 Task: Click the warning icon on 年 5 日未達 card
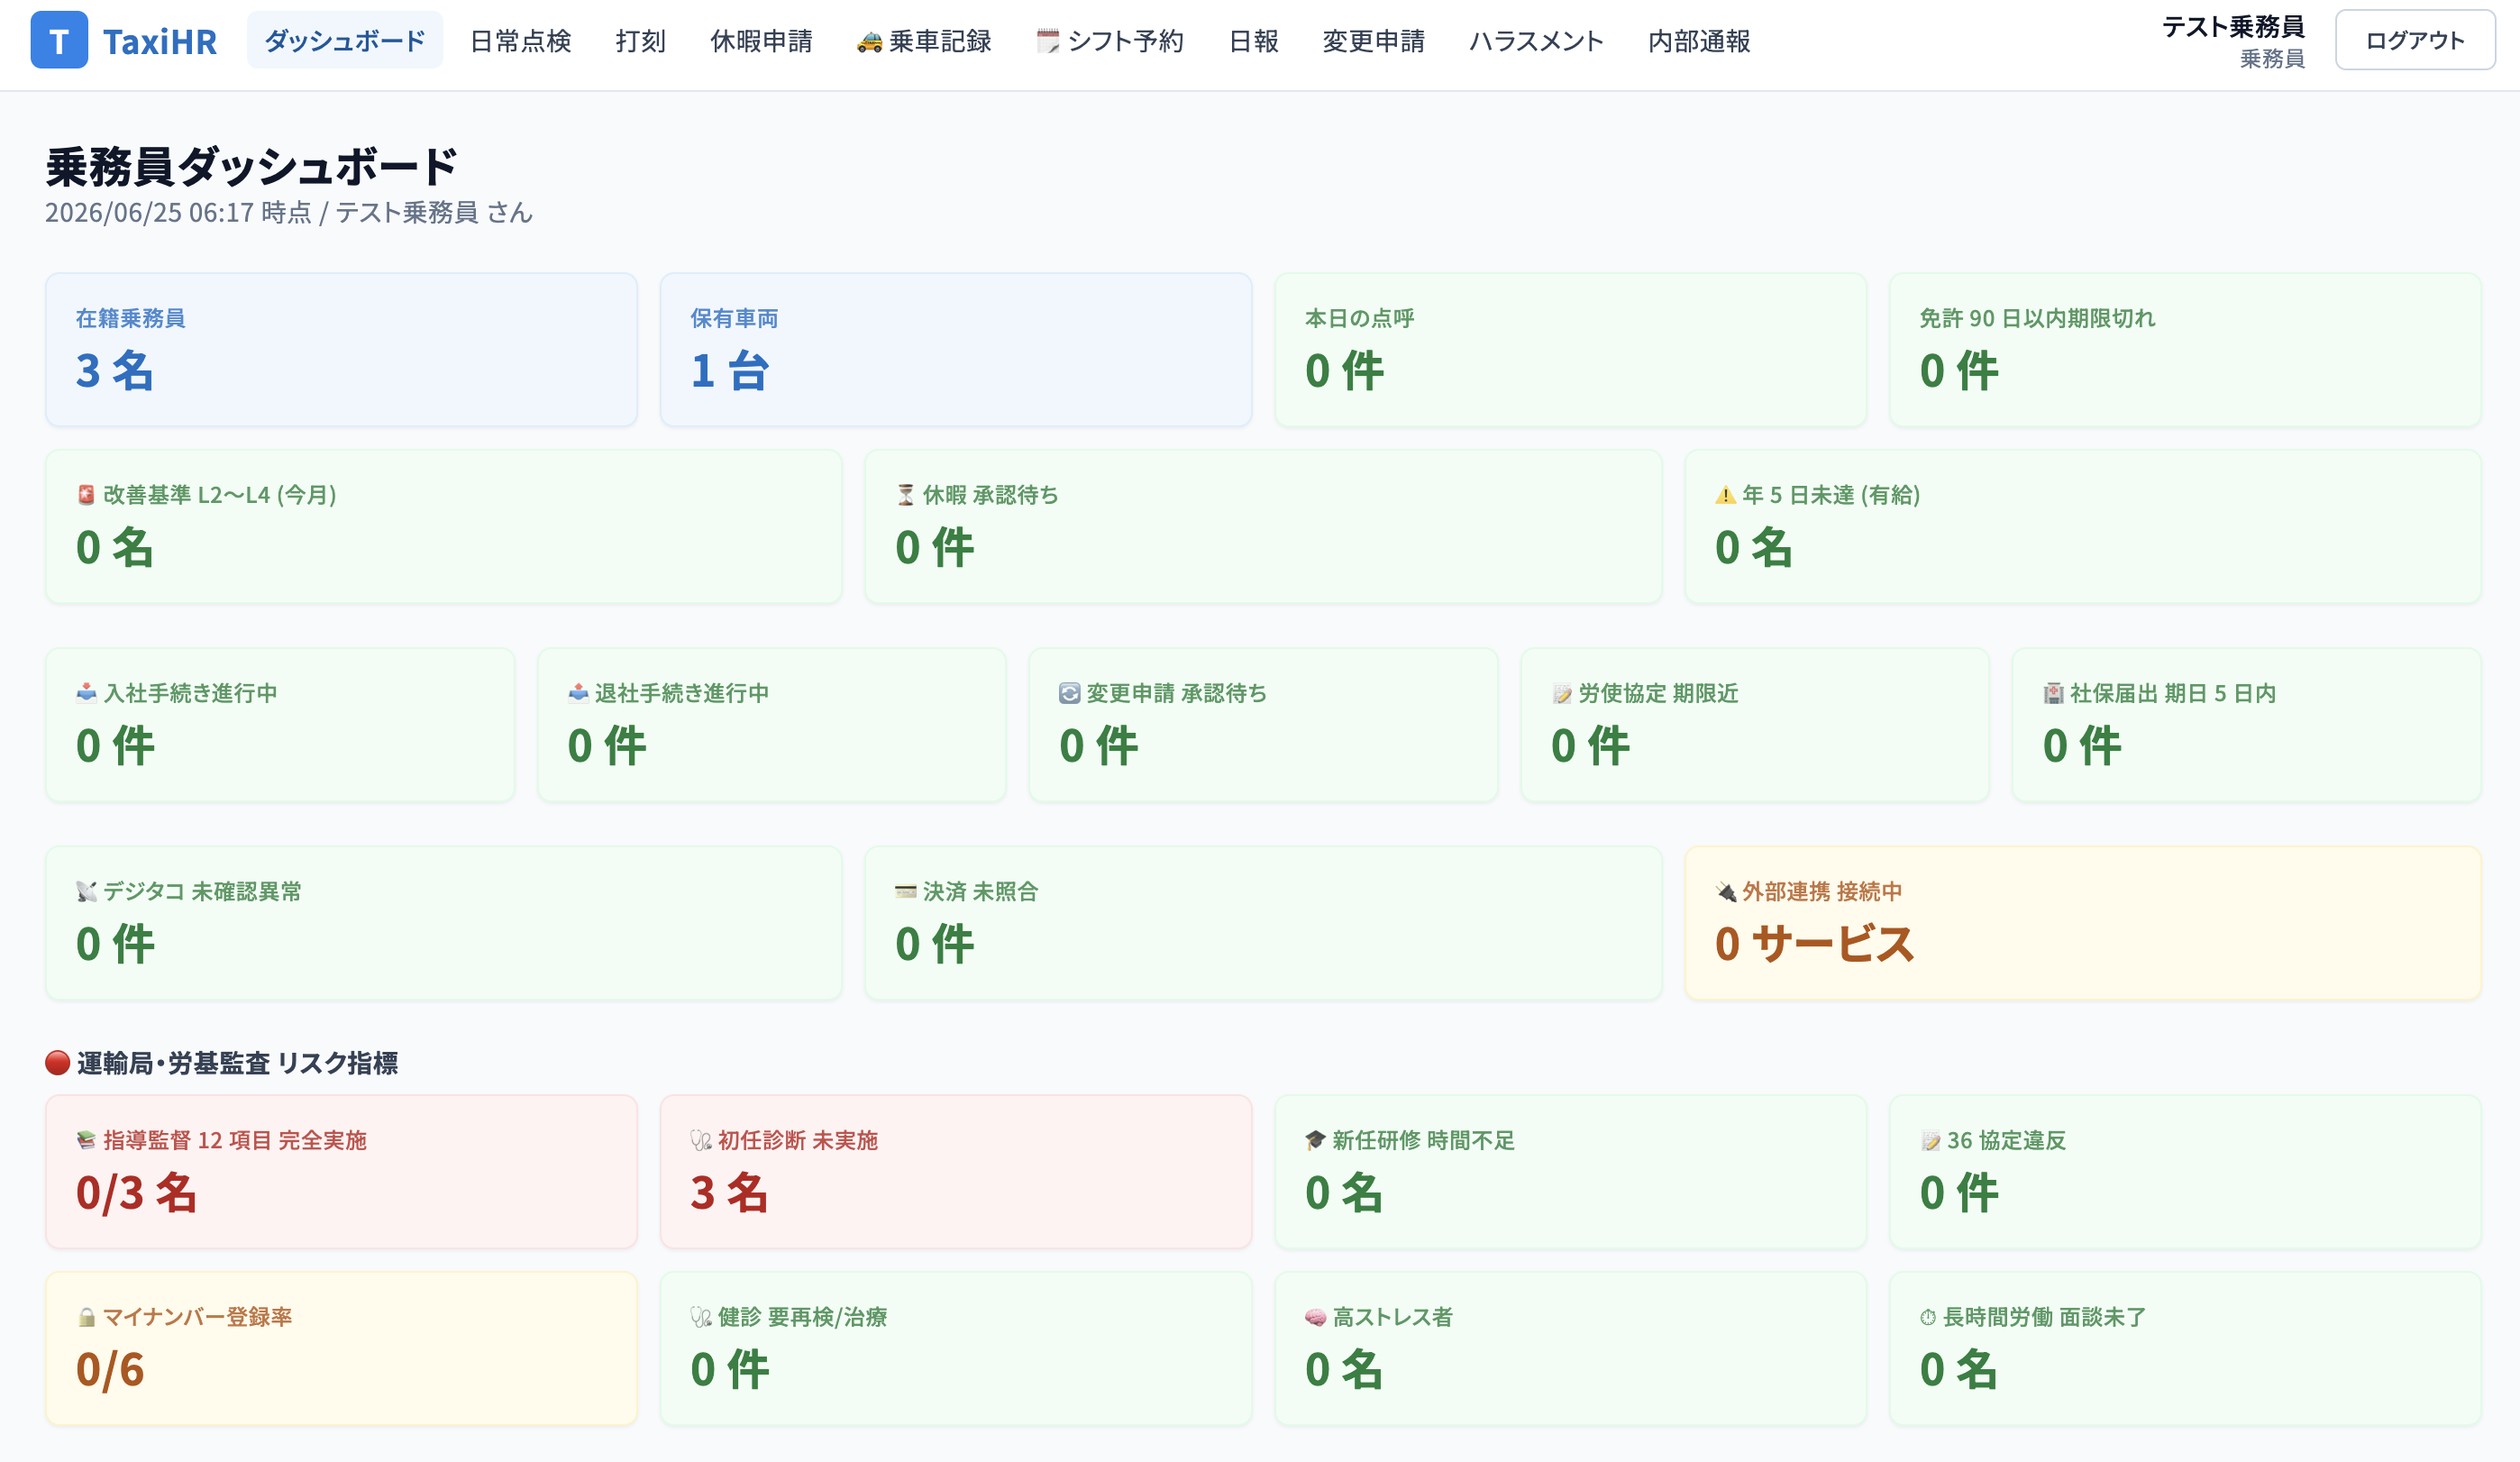pos(1725,494)
